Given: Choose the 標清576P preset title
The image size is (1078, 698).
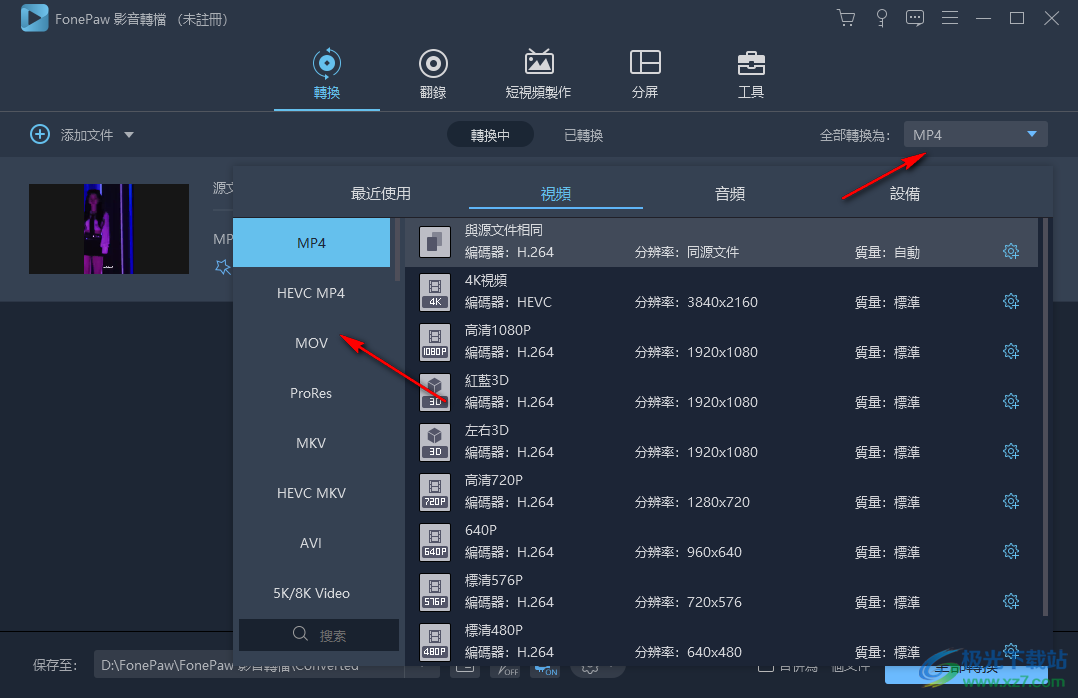Looking at the screenshot, I should click(494, 580).
